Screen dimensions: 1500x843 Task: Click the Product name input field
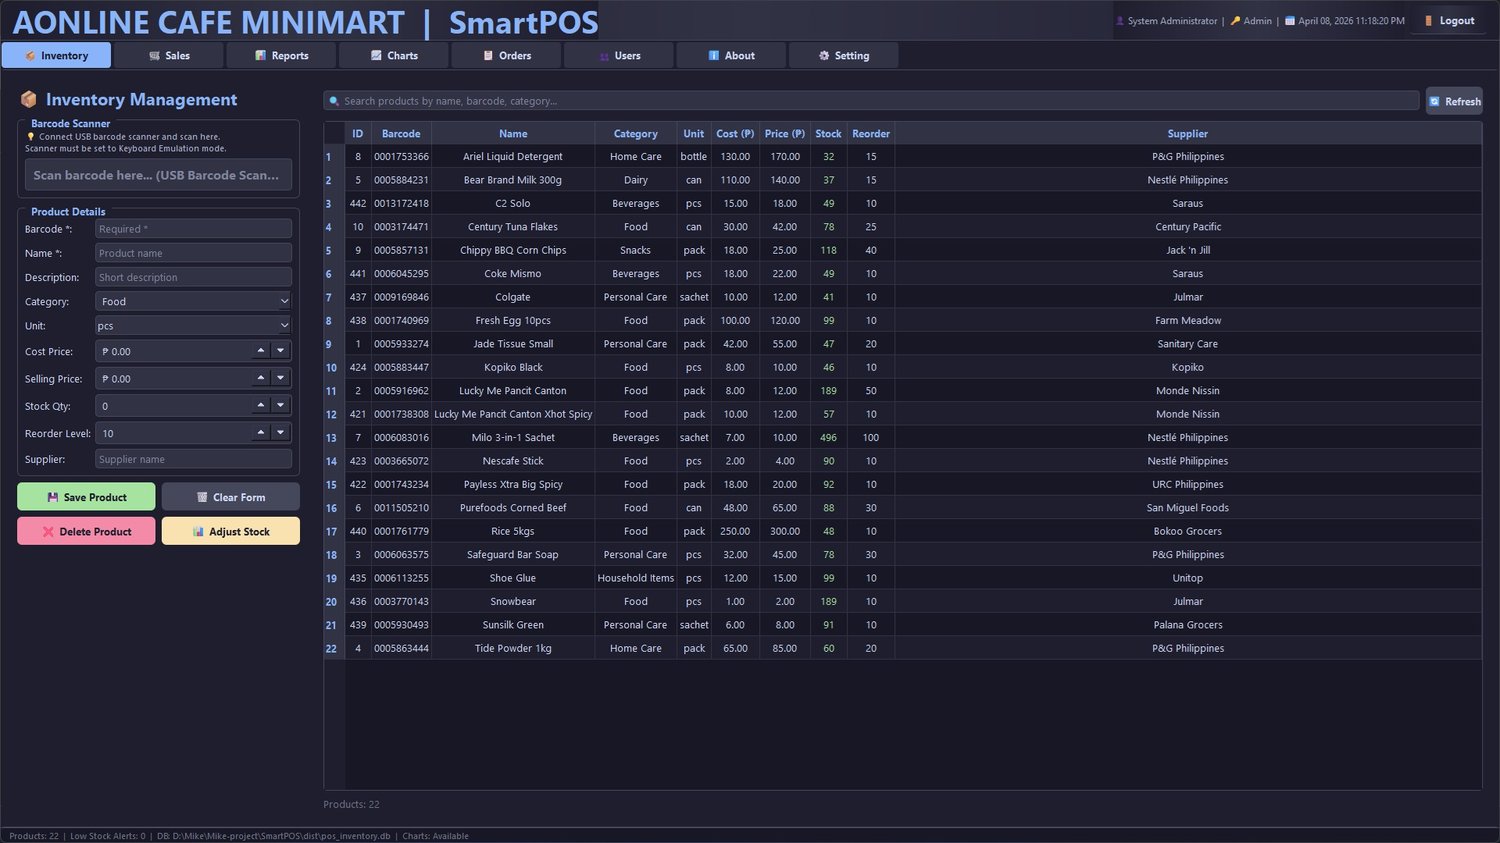tap(194, 253)
